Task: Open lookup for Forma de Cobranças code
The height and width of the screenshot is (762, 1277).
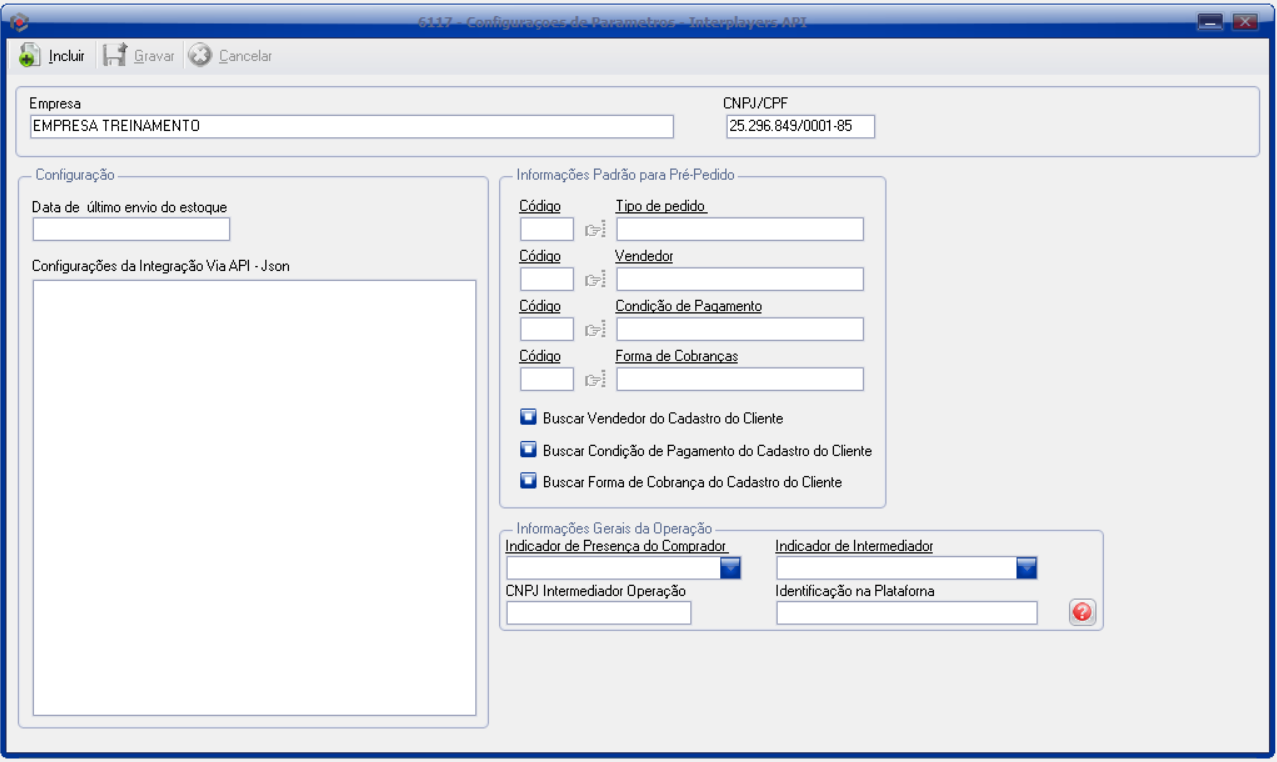Action: tap(595, 380)
